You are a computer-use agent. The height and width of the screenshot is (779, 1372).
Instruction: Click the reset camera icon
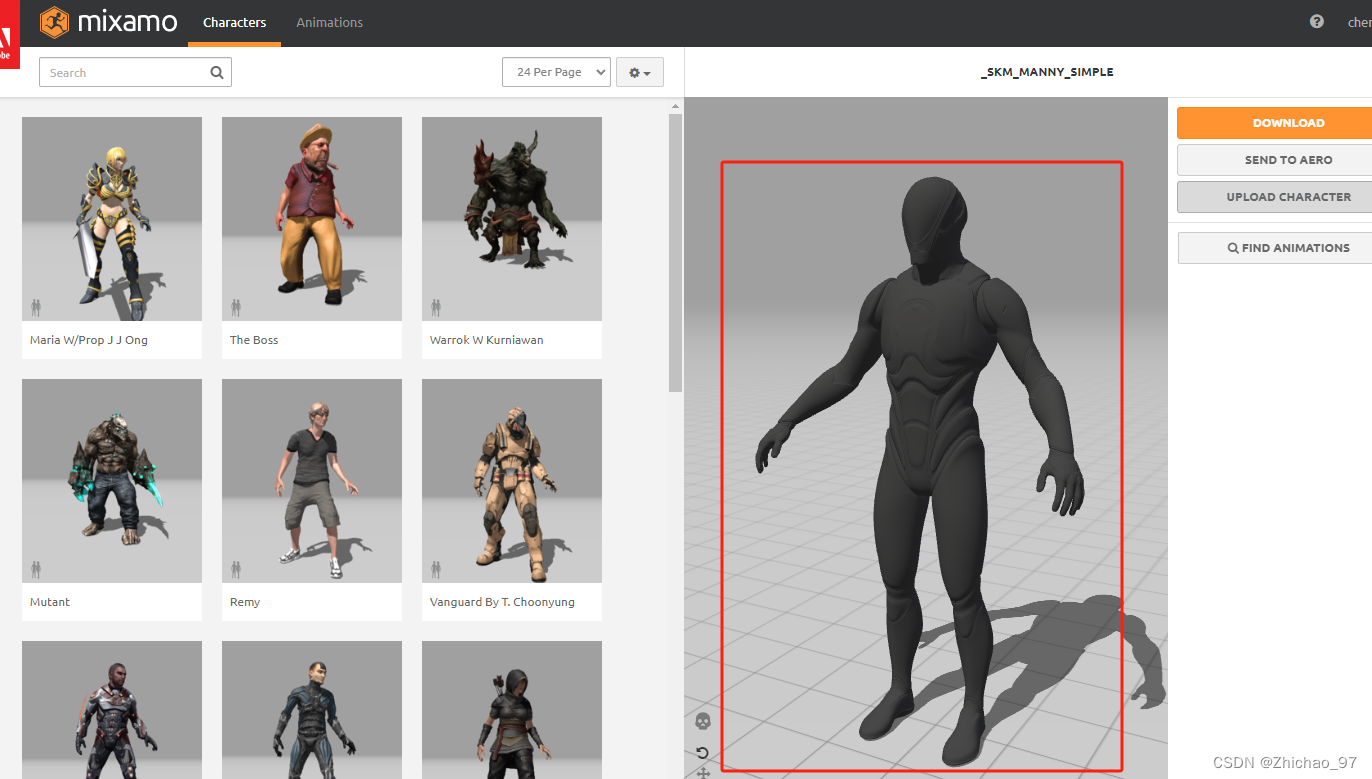pos(703,753)
